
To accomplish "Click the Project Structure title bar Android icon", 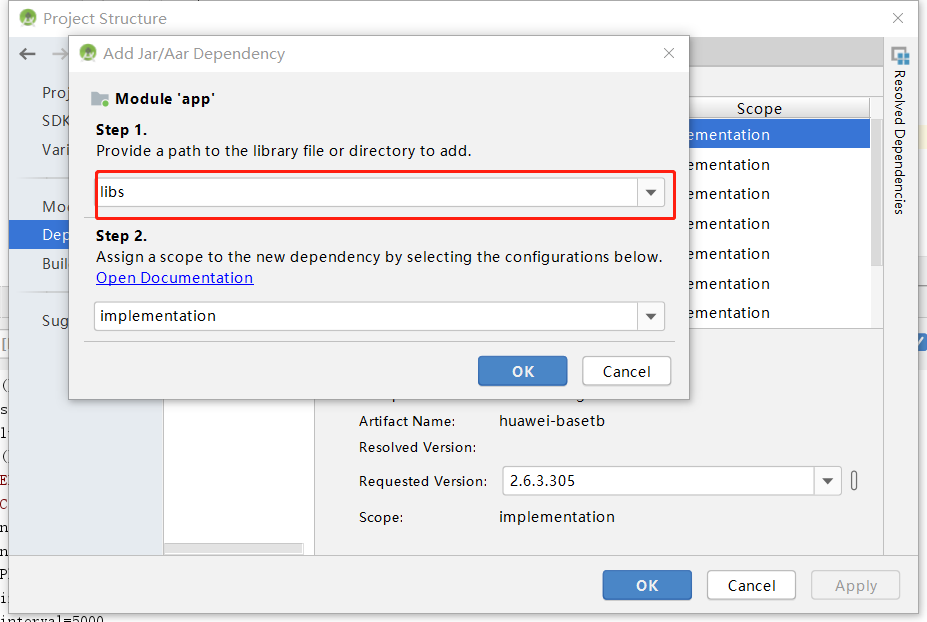I will [x=28, y=18].
